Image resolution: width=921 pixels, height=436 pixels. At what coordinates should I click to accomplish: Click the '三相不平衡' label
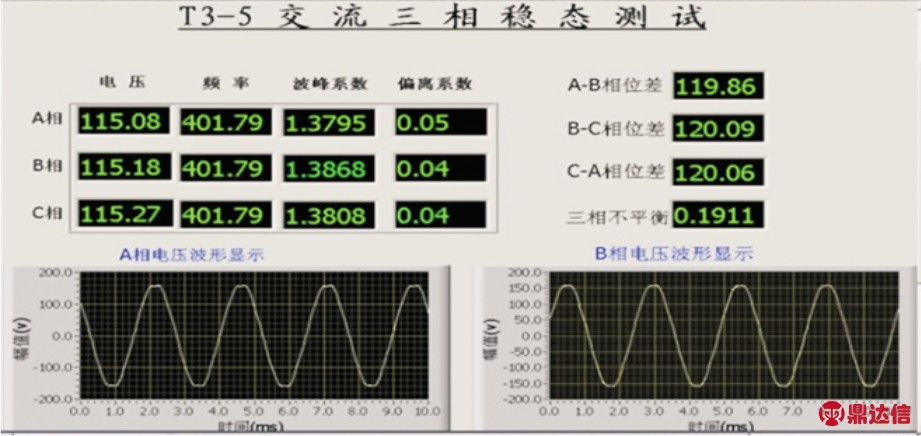617,217
